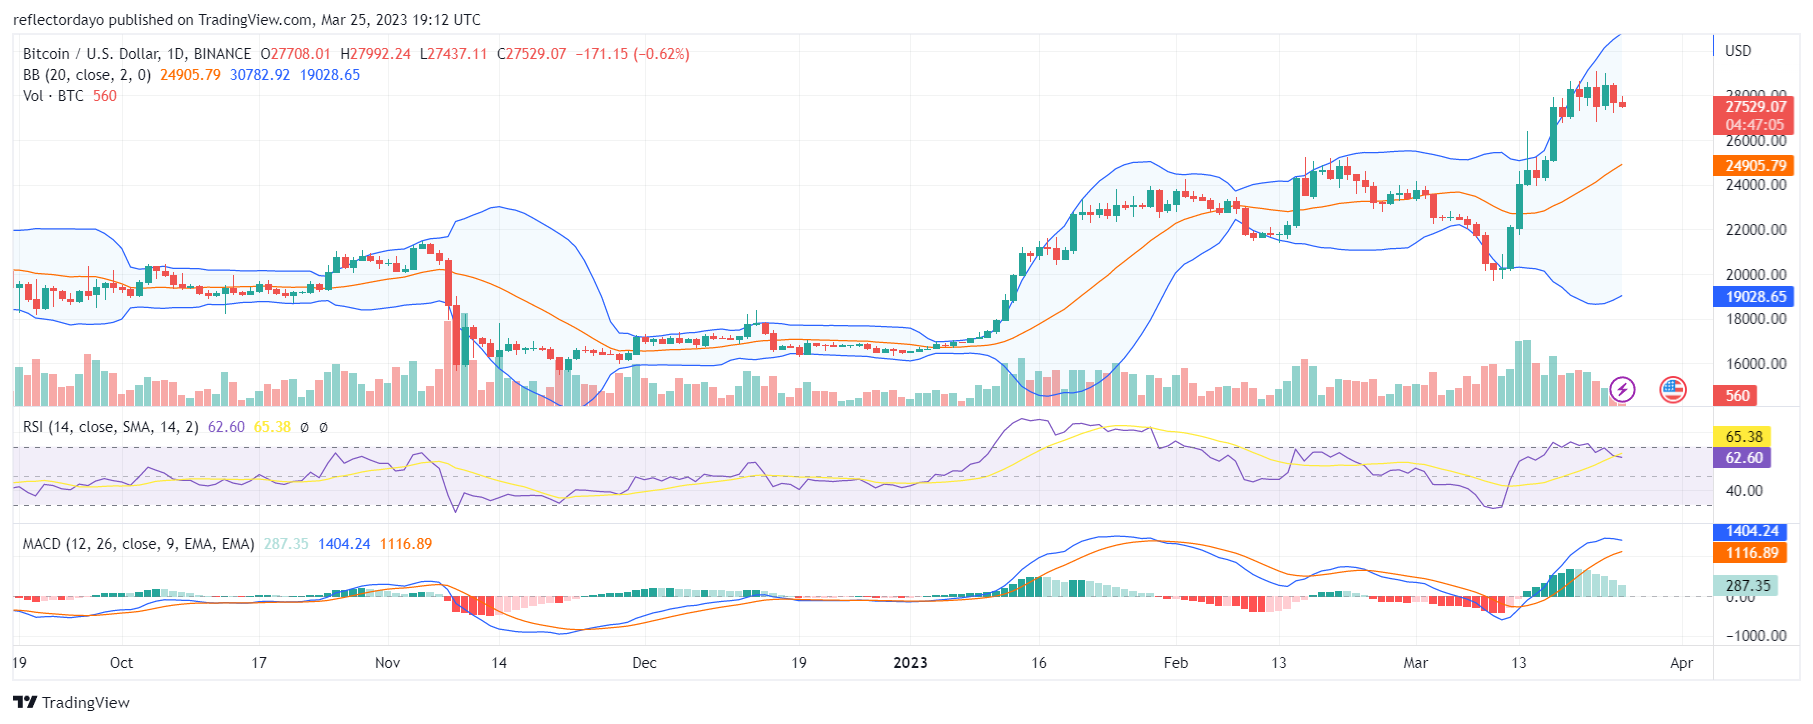The height and width of the screenshot is (724, 1813).
Task: Click the 2023 label on the time axis
Action: (910, 663)
